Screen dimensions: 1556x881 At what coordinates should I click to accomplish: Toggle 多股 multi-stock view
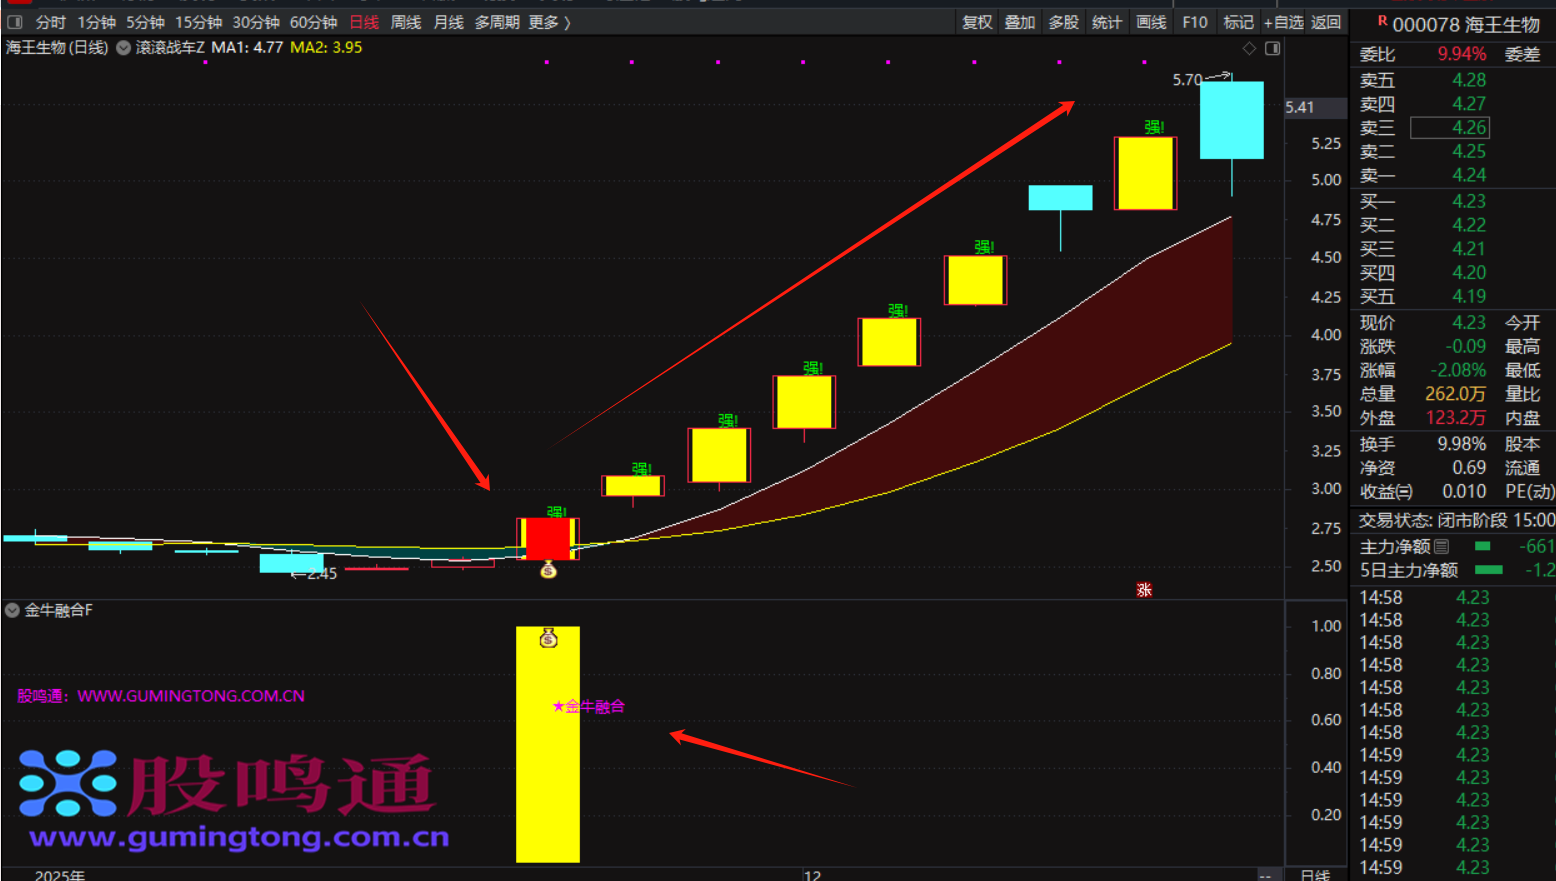[x=1063, y=22]
